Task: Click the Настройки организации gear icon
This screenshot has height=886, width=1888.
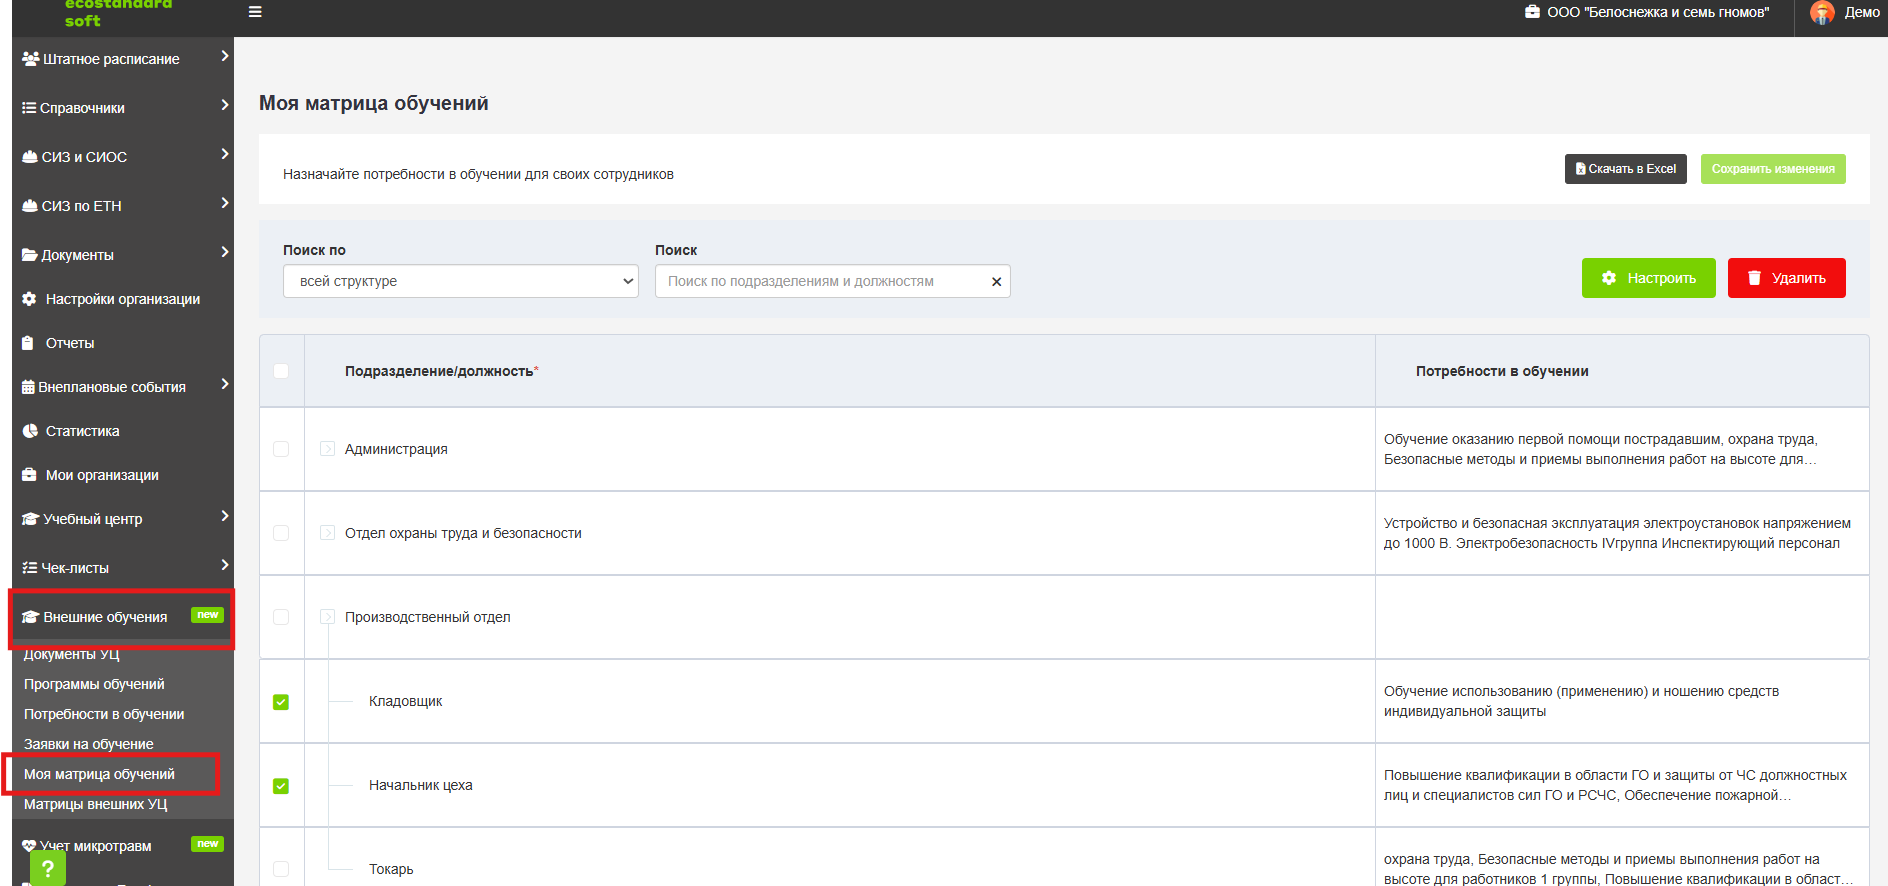Action: 29,299
